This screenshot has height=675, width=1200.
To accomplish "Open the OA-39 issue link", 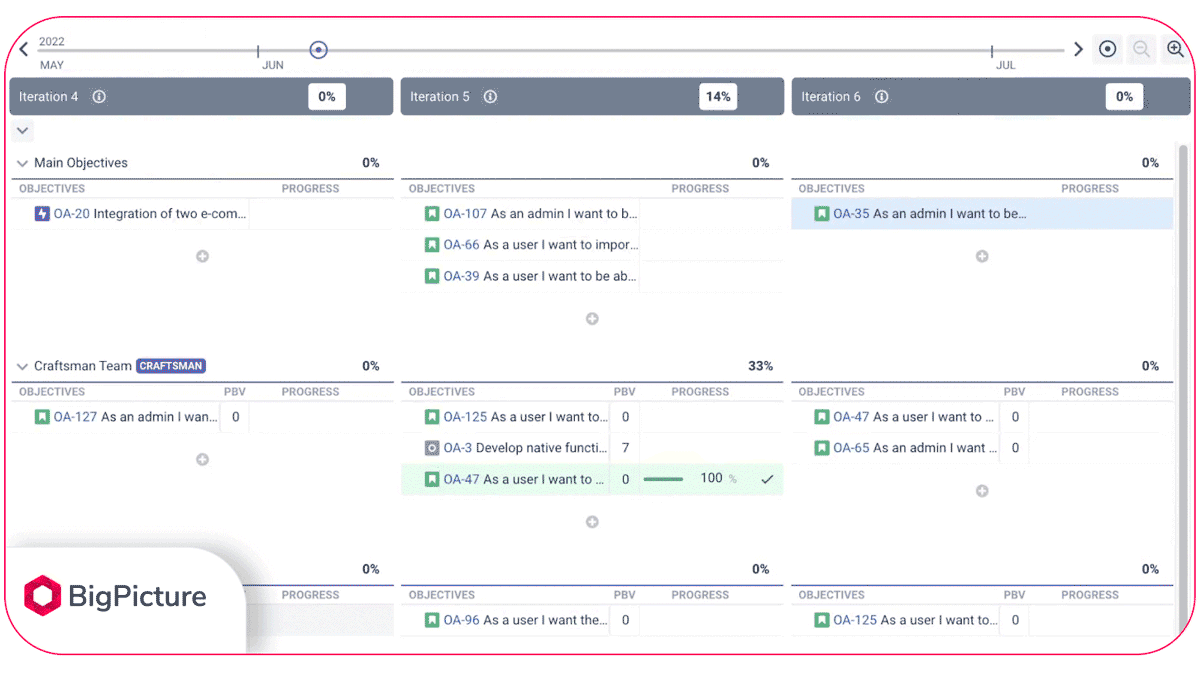I will (x=462, y=276).
